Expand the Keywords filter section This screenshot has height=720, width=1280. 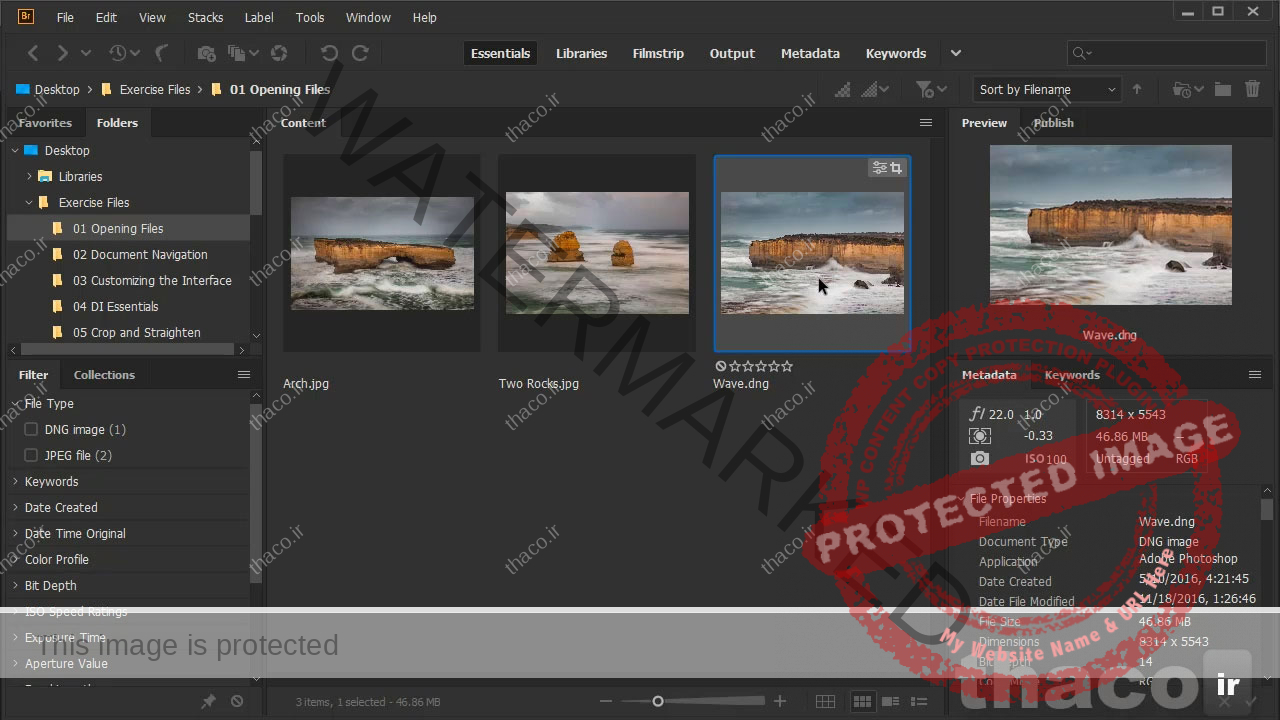coord(15,481)
